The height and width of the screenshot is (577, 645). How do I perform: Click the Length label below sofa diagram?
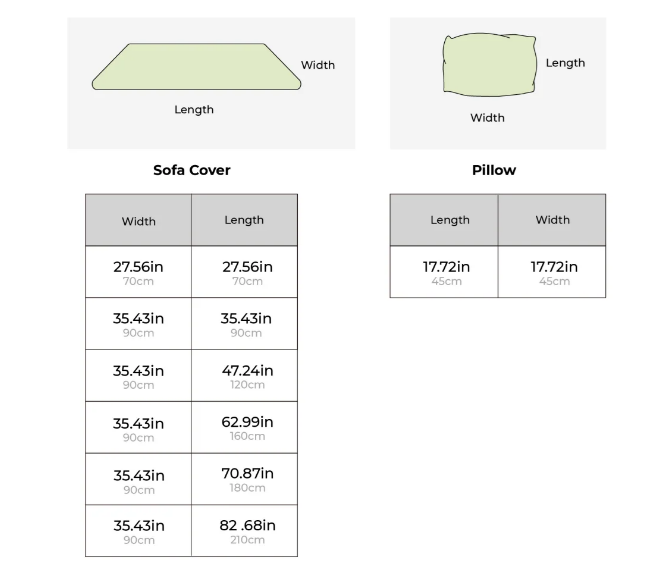coord(194,110)
